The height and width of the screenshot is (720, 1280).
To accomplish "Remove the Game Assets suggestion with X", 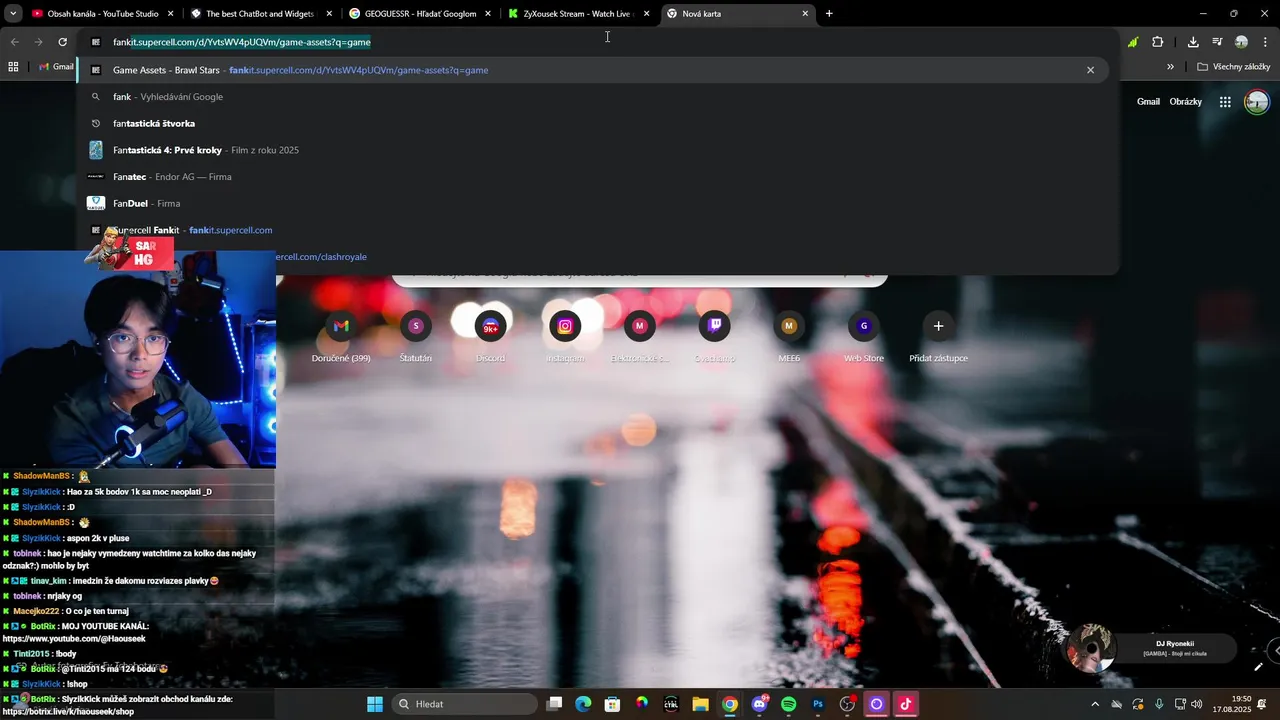I will coord(1090,70).
